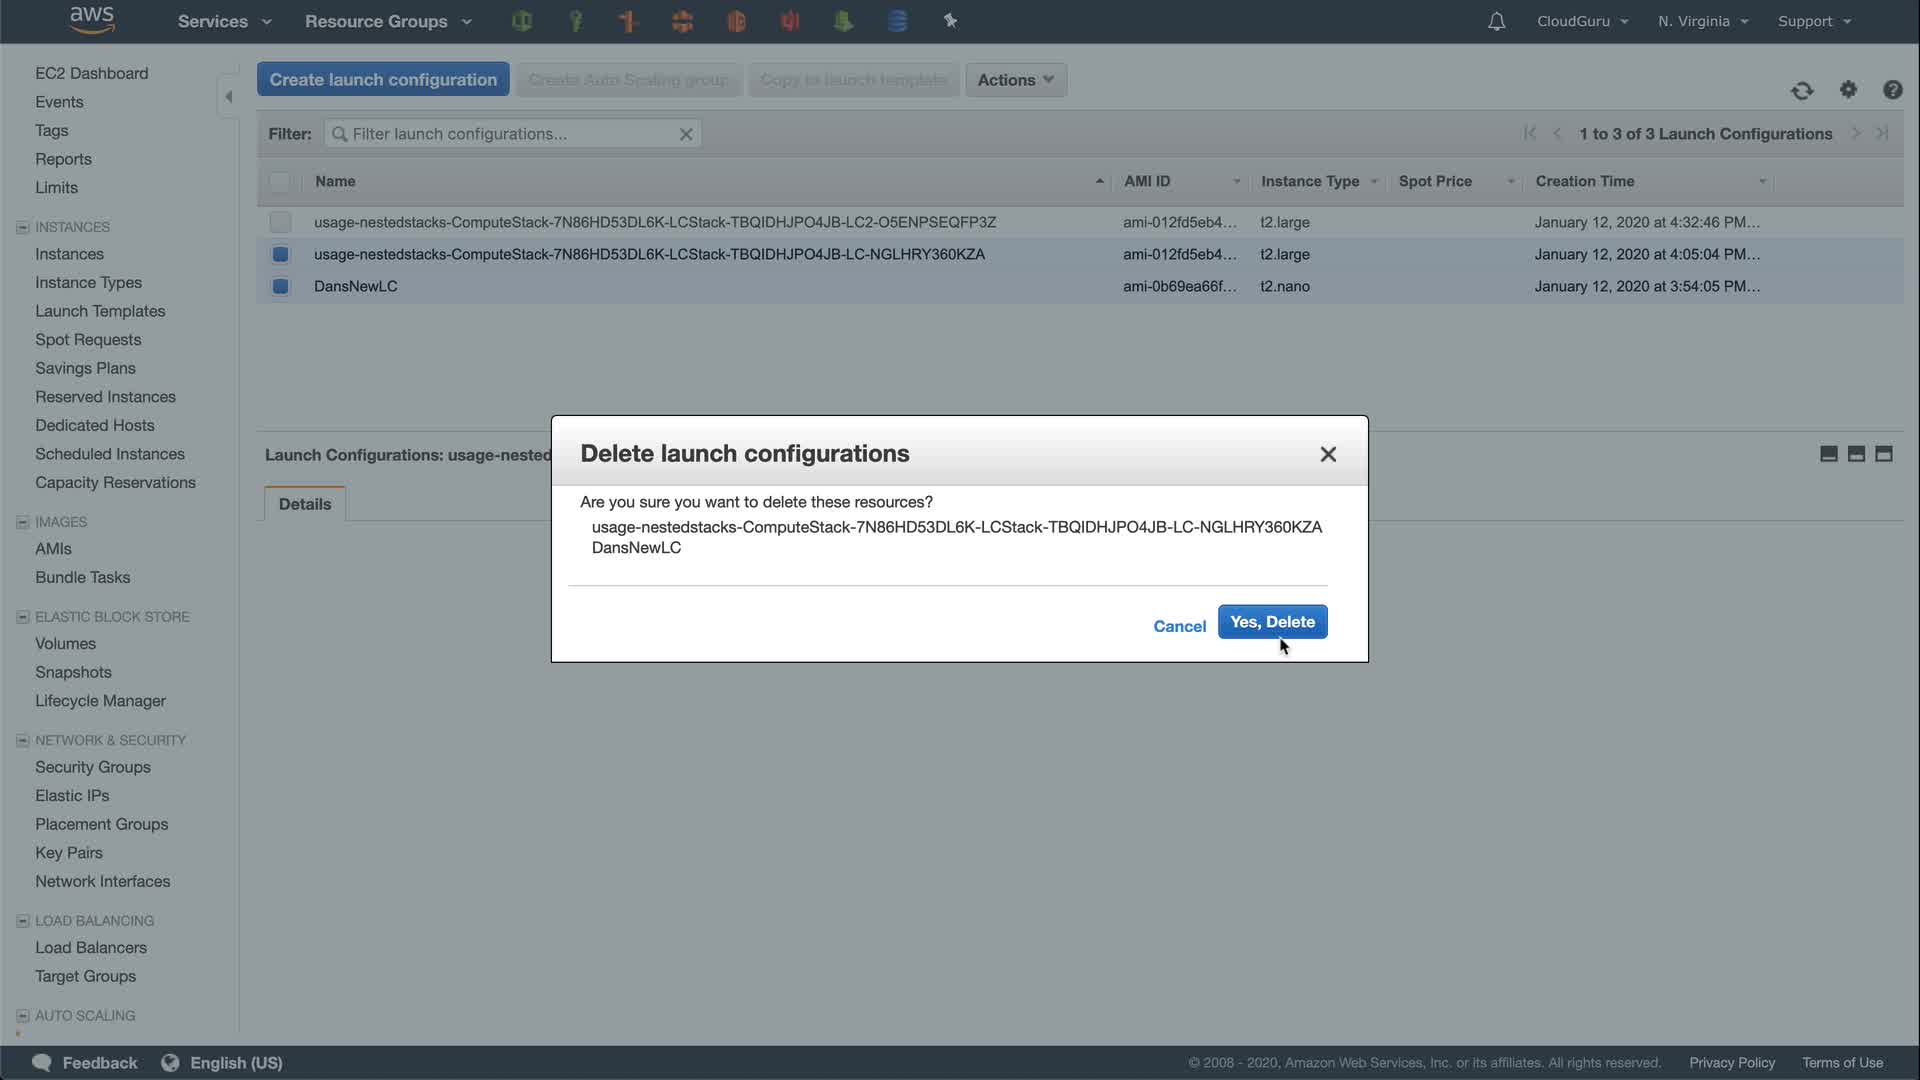Check the LC2-O5ENPSEQFP3Z row checkbox
1920x1080 pixels.
pos(280,222)
